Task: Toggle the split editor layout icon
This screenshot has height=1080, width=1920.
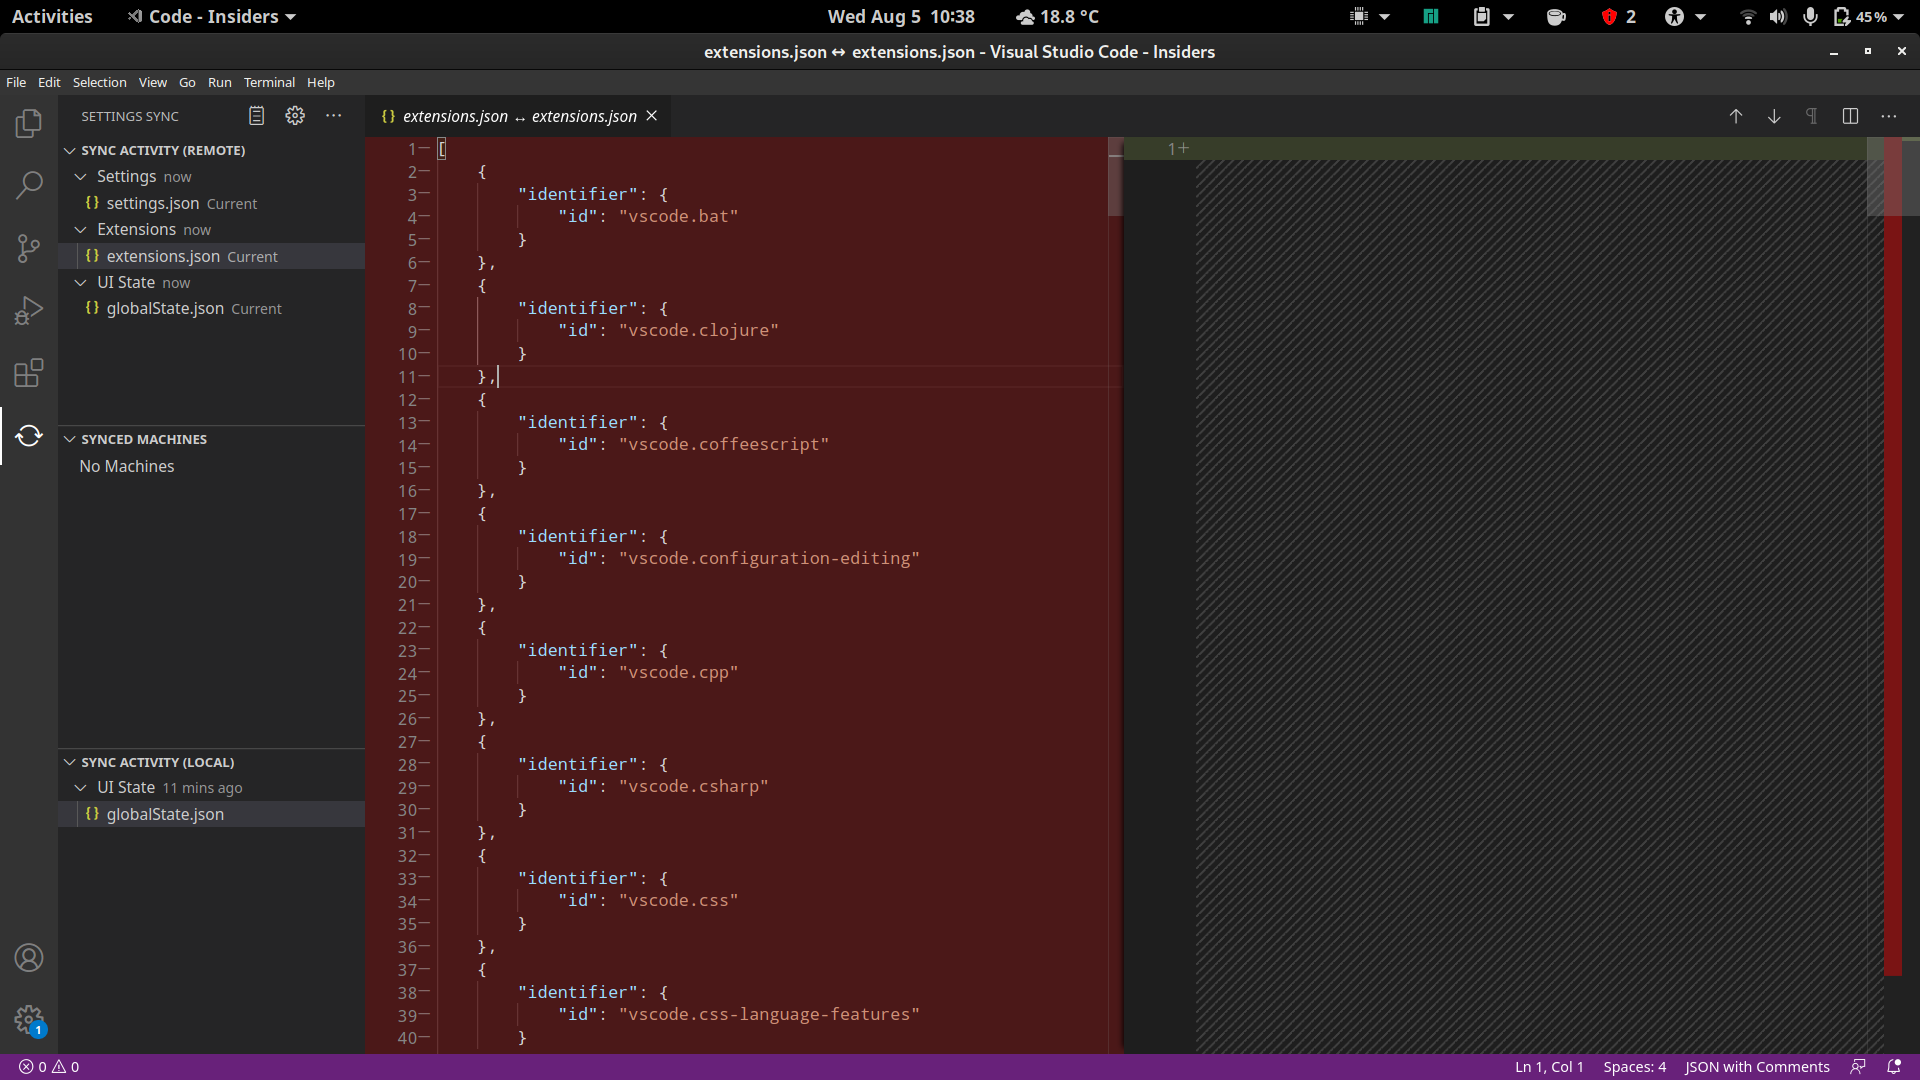Action: pos(1851,116)
